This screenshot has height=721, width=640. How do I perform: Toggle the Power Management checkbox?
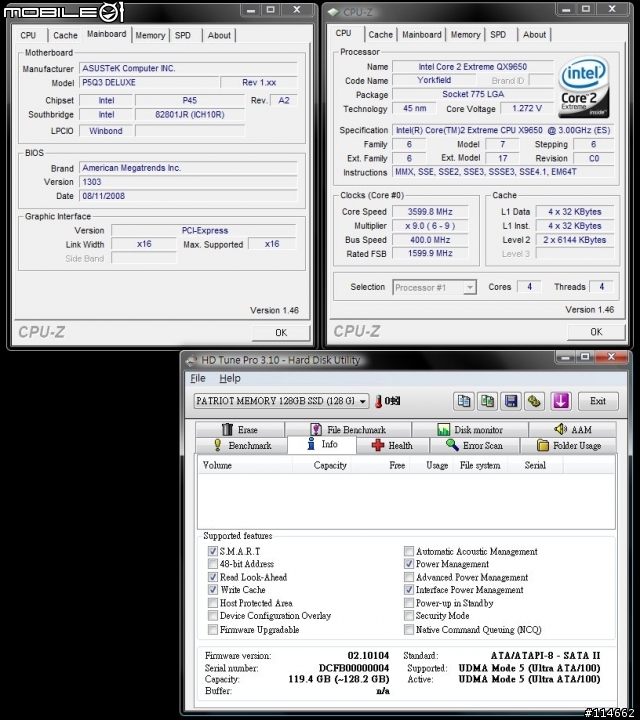(409, 564)
